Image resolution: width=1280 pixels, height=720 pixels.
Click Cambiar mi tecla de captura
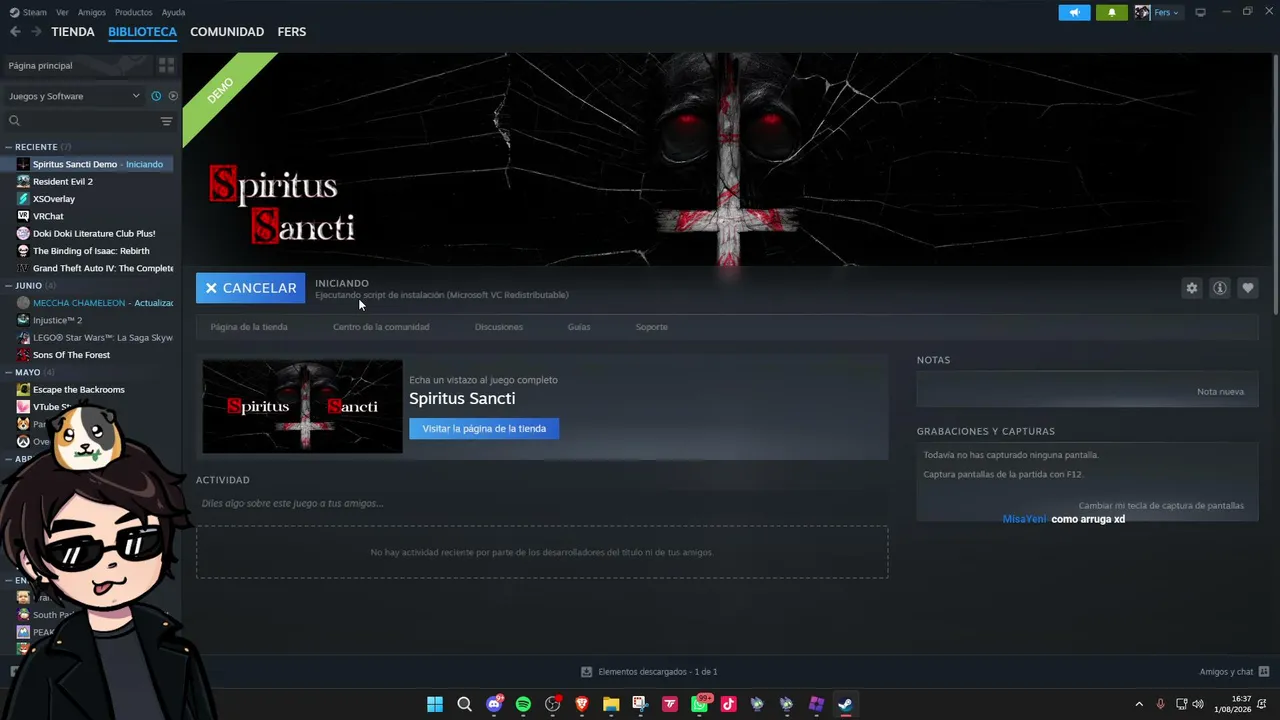[x=1161, y=505]
